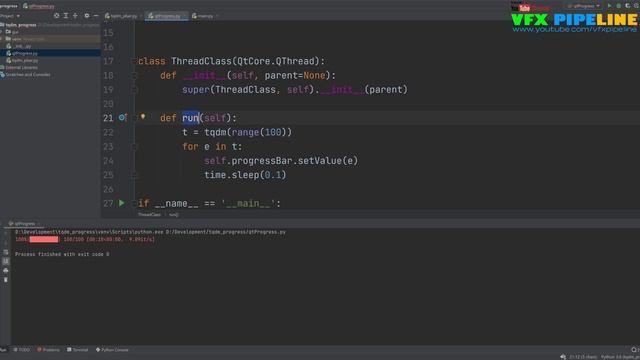Click the green run arrow beside line 27
The width and height of the screenshot is (640, 360).
coord(122,203)
